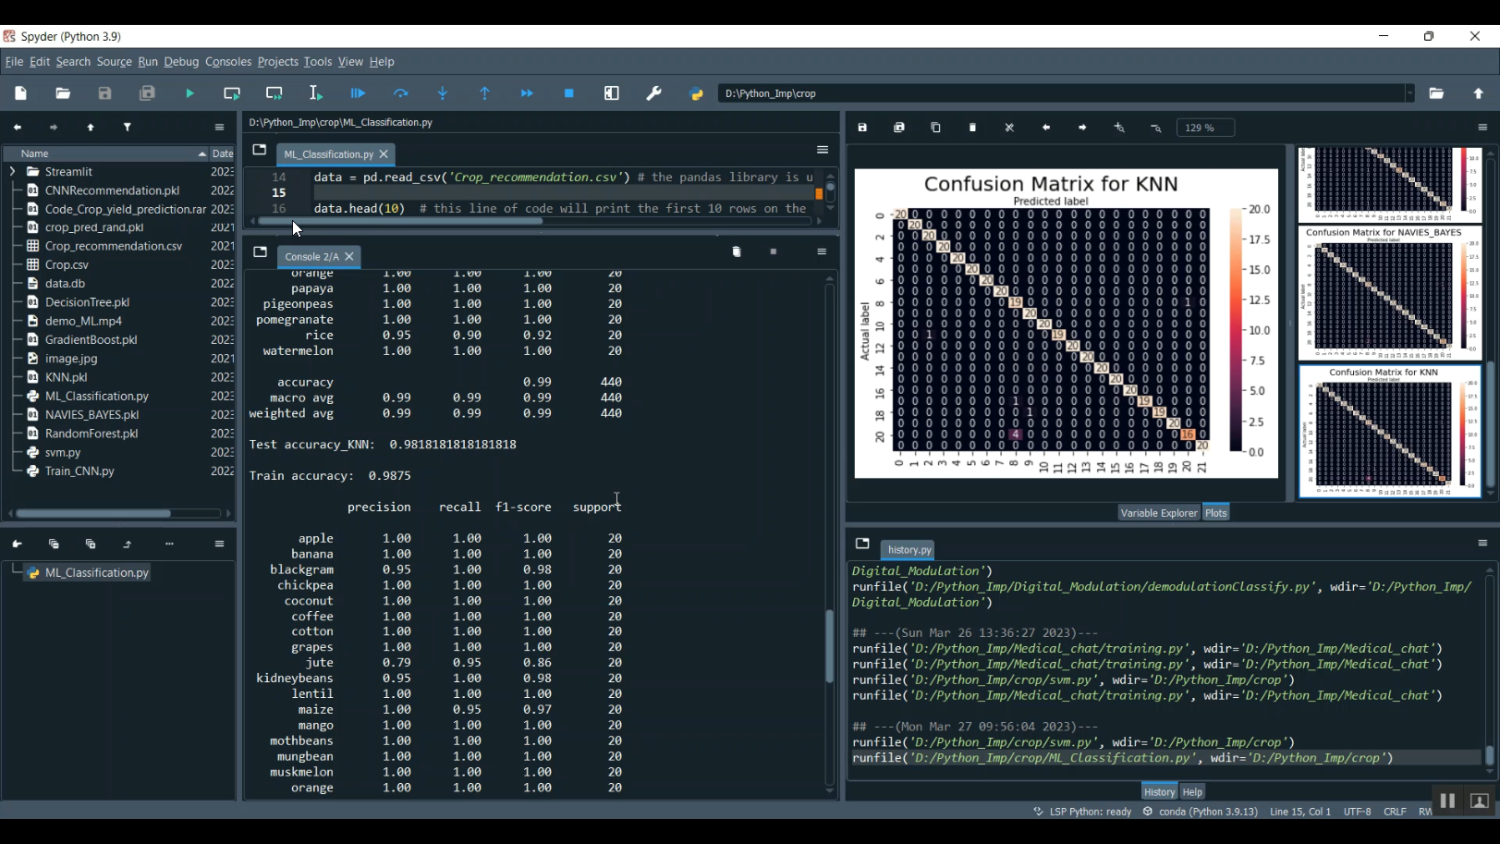Open Crop_recommendation.csv in the file list
The height and width of the screenshot is (844, 1500).
(x=113, y=246)
